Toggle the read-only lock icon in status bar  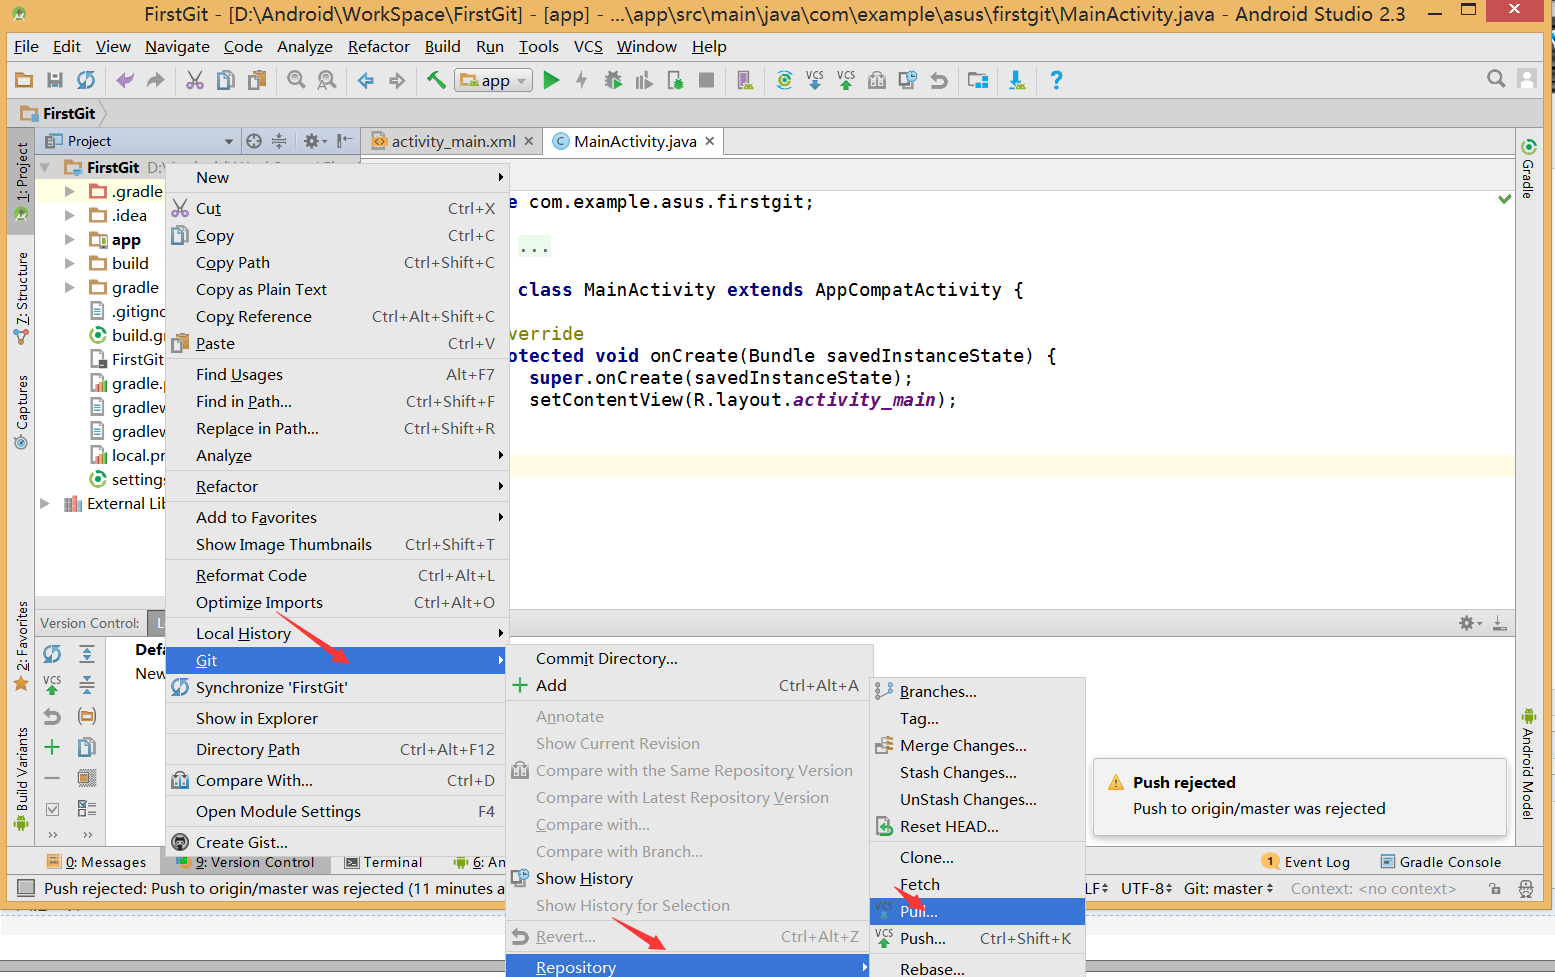click(x=1494, y=889)
